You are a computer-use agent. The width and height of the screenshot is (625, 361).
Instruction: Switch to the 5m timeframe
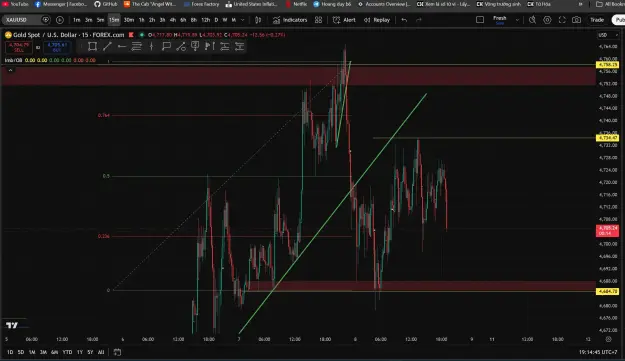(x=100, y=20)
